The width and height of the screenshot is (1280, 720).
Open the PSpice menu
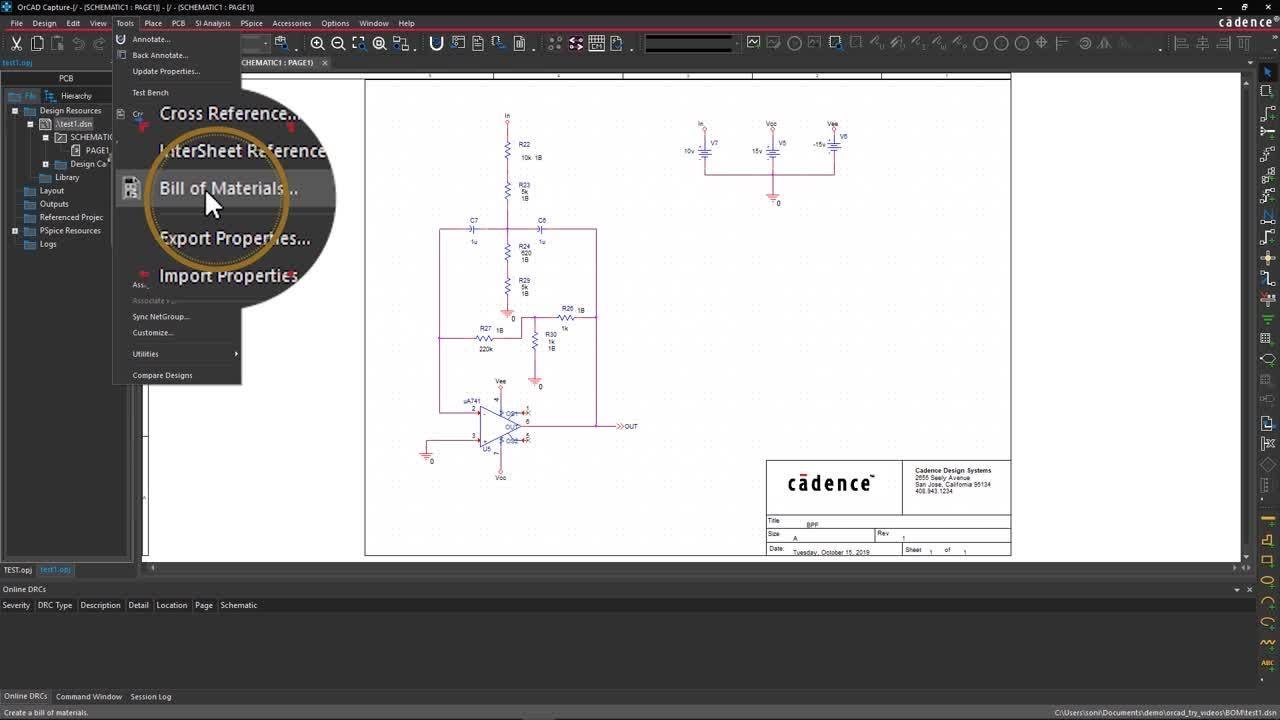251,23
